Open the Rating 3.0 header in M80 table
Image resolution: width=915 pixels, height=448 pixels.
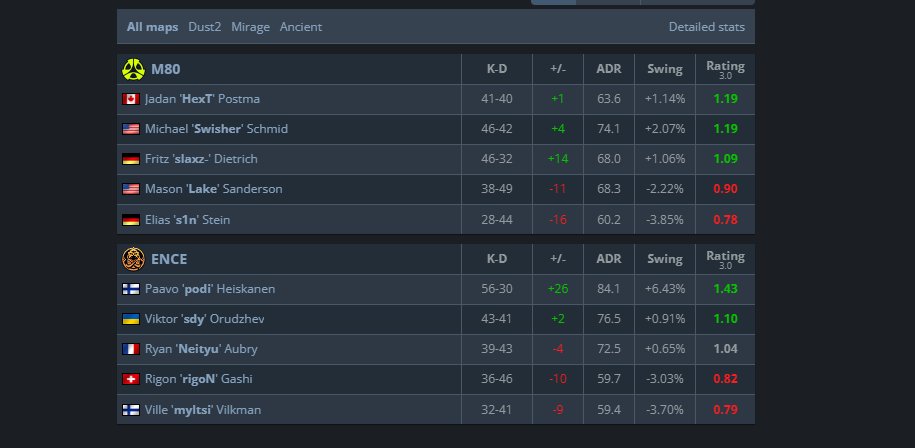(x=725, y=69)
